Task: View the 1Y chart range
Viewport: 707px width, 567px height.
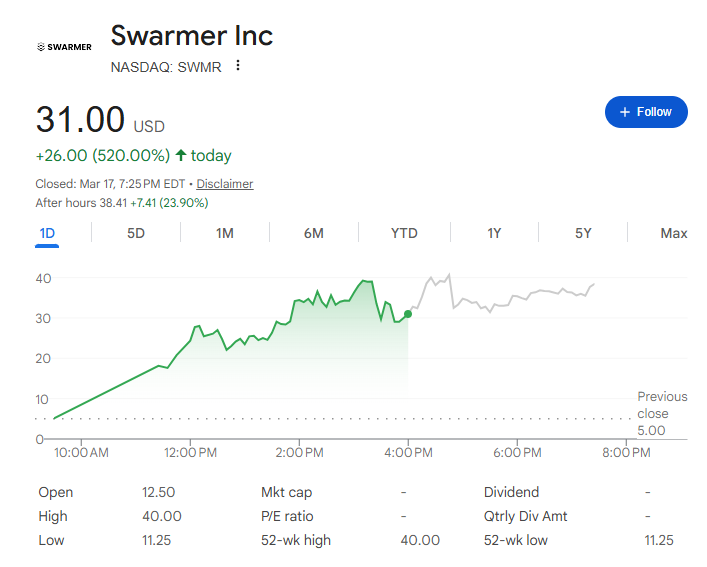Action: [x=494, y=233]
